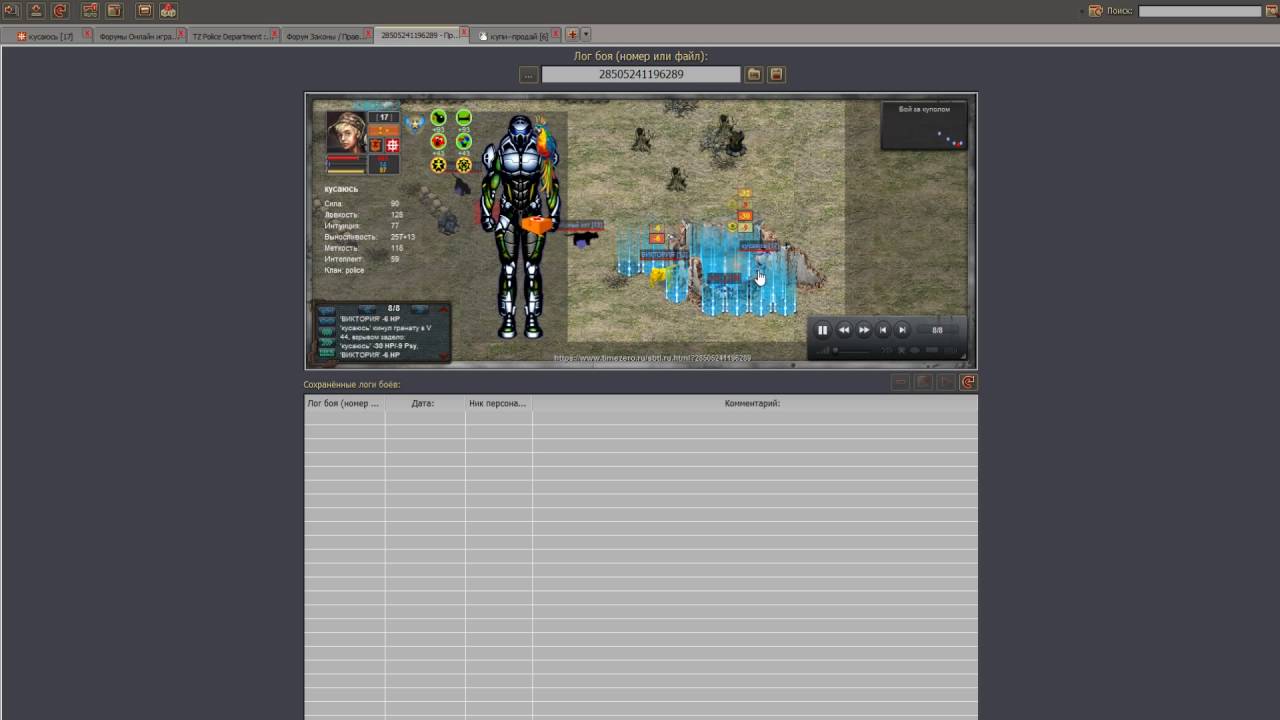Click the yellow radiation skill icon

(x=438, y=165)
